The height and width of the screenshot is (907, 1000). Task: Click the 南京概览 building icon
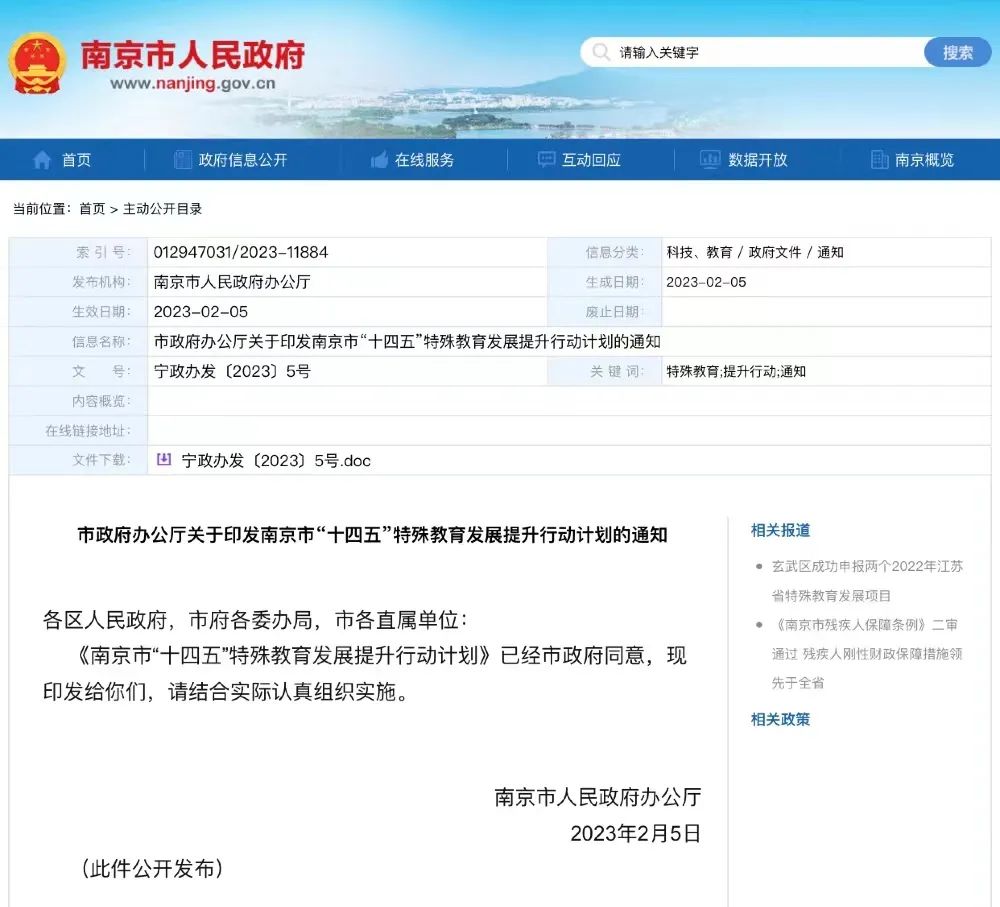(878, 158)
